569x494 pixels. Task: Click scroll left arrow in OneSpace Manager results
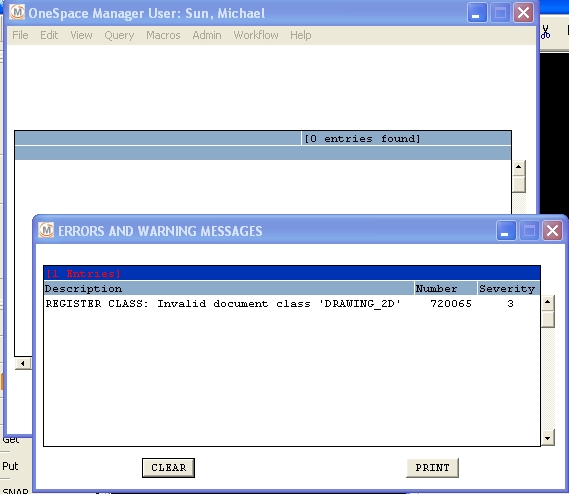pyautogui.click(x=23, y=363)
